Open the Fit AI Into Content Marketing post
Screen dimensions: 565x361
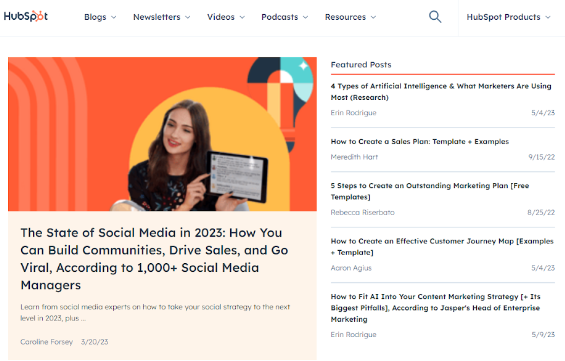(x=436, y=308)
